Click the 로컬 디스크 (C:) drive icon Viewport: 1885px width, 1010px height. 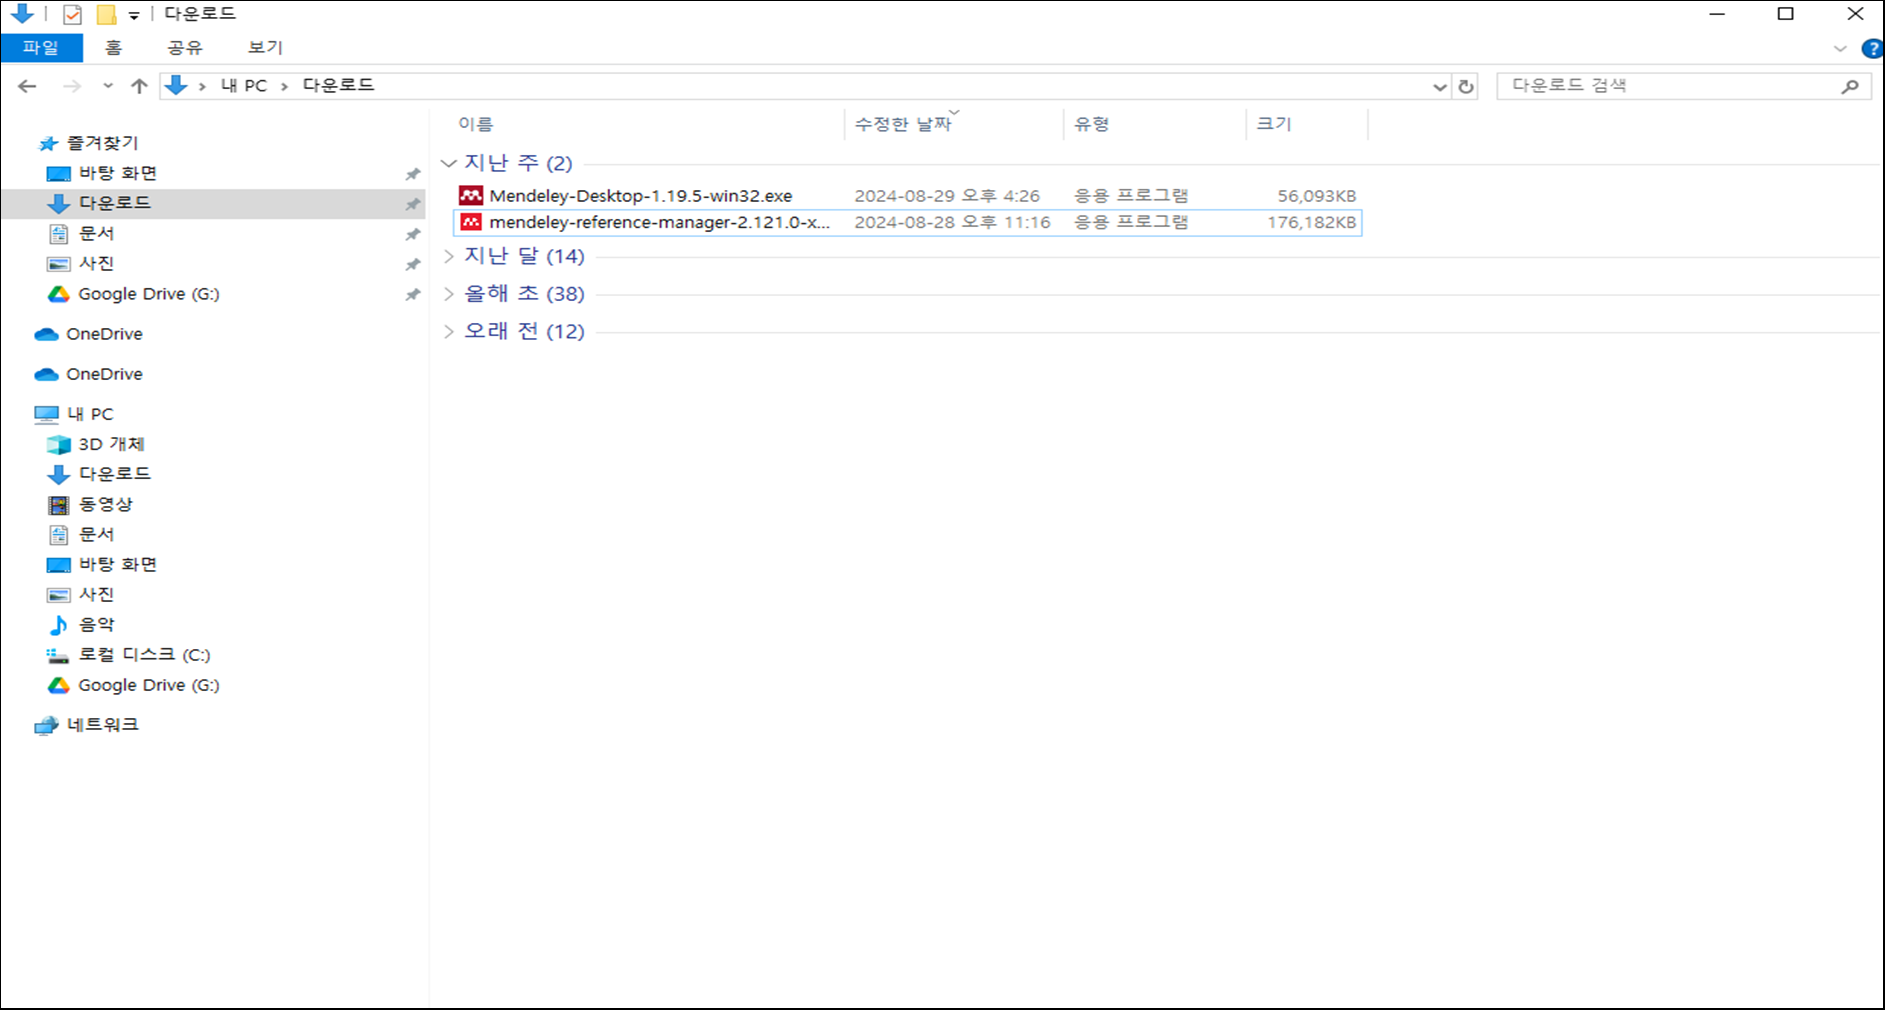pyautogui.click(x=58, y=656)
